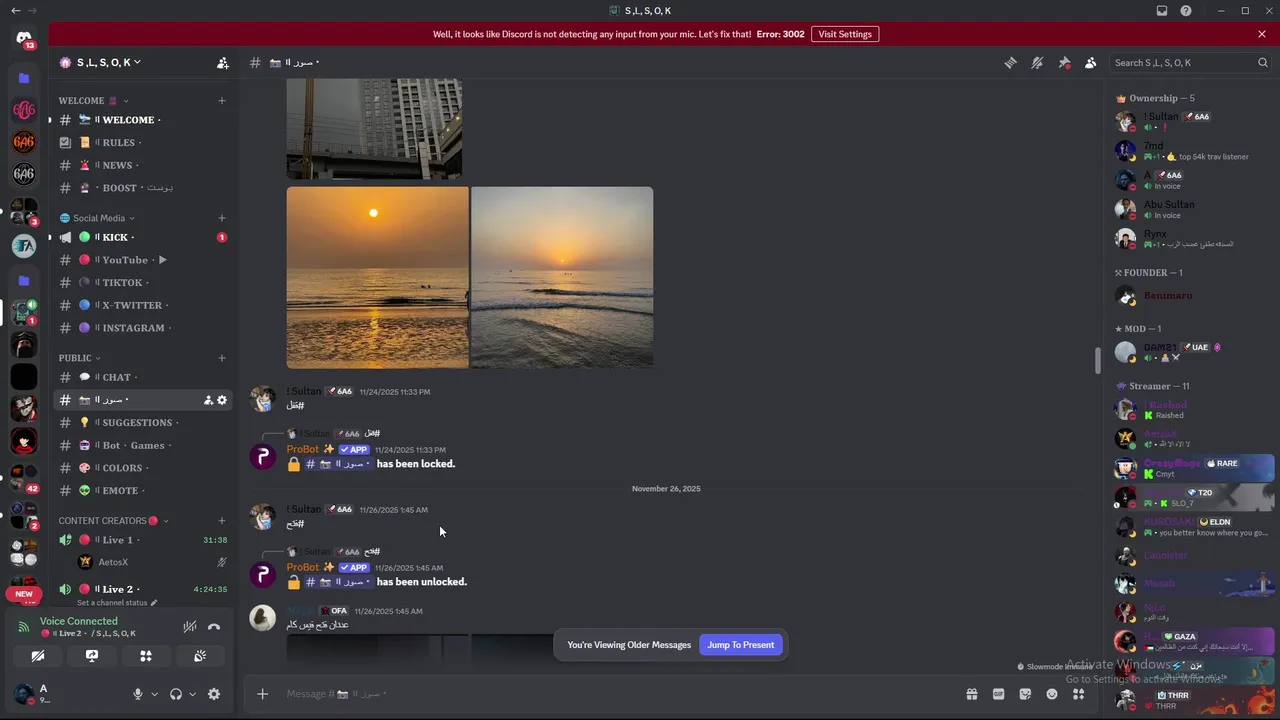Collapse the Social Media category
This screenshot has height=720, width=1280.
(98, 218)
